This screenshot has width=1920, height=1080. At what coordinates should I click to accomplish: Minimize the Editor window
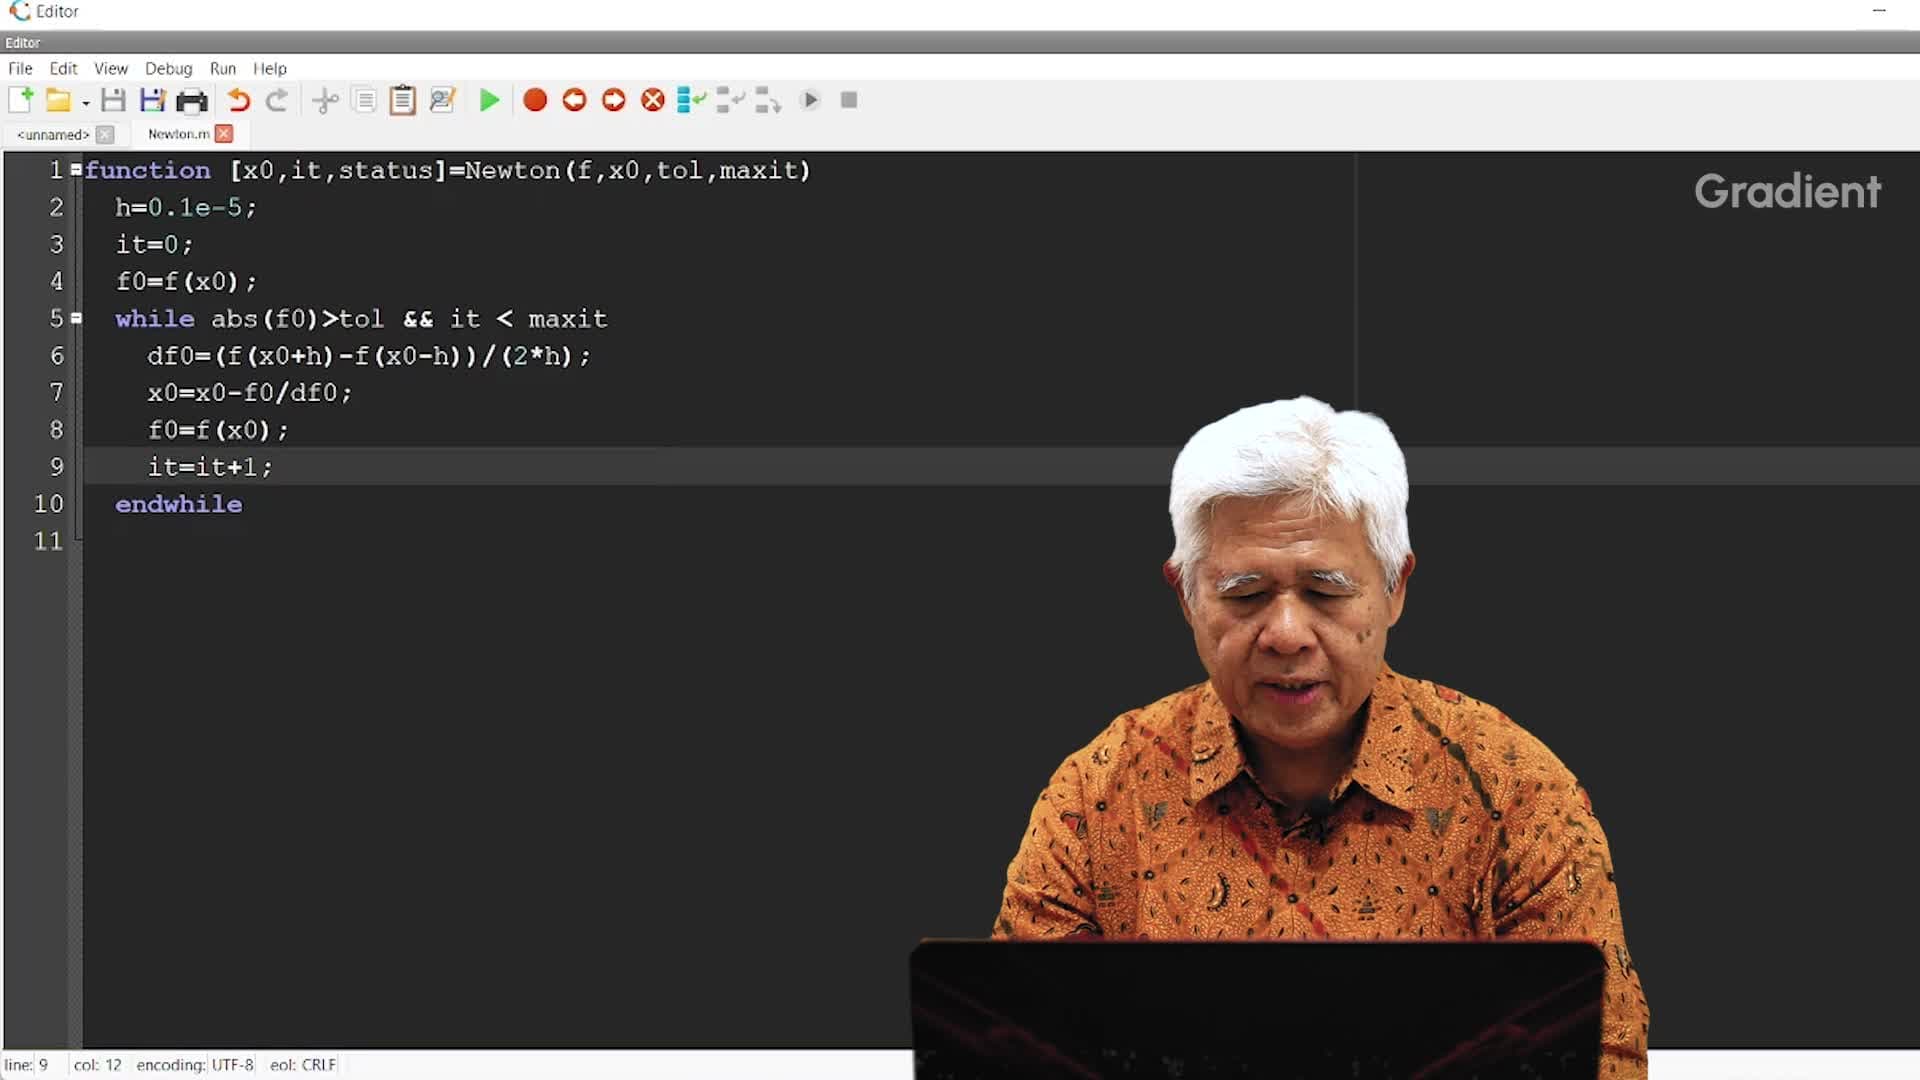click(1879, 11)
